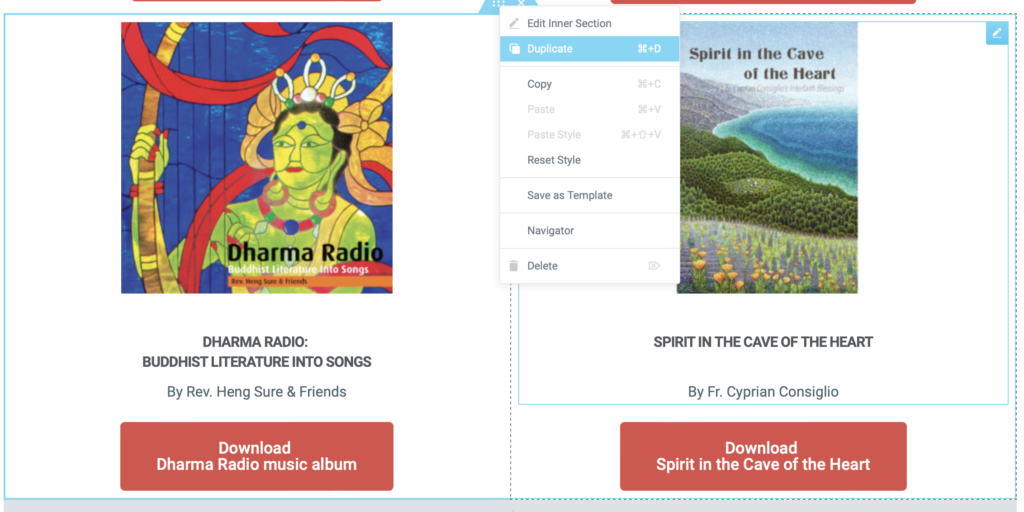
Task: Click the Dharma Radio Buddhist Literature heading
Action: (257, 352)
